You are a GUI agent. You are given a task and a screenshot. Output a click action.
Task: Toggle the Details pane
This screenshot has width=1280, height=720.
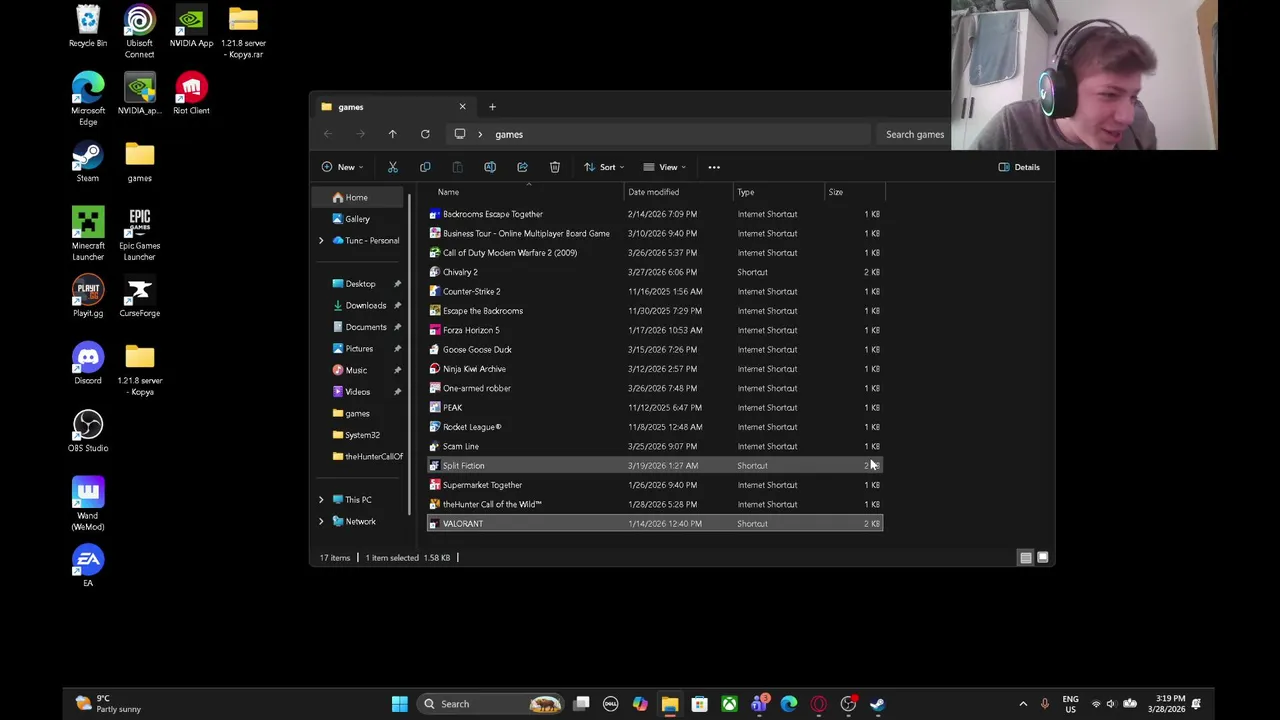coord(1019,167)
